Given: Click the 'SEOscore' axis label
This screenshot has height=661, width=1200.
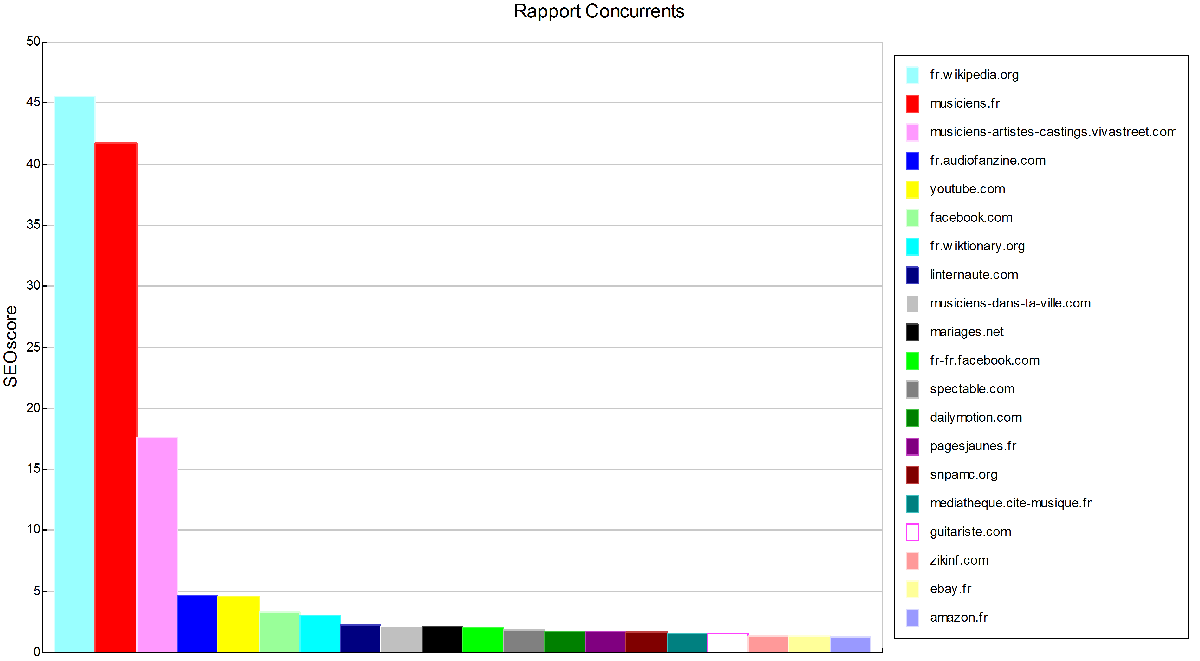Looking at the screenshot, I should [11, 347].
